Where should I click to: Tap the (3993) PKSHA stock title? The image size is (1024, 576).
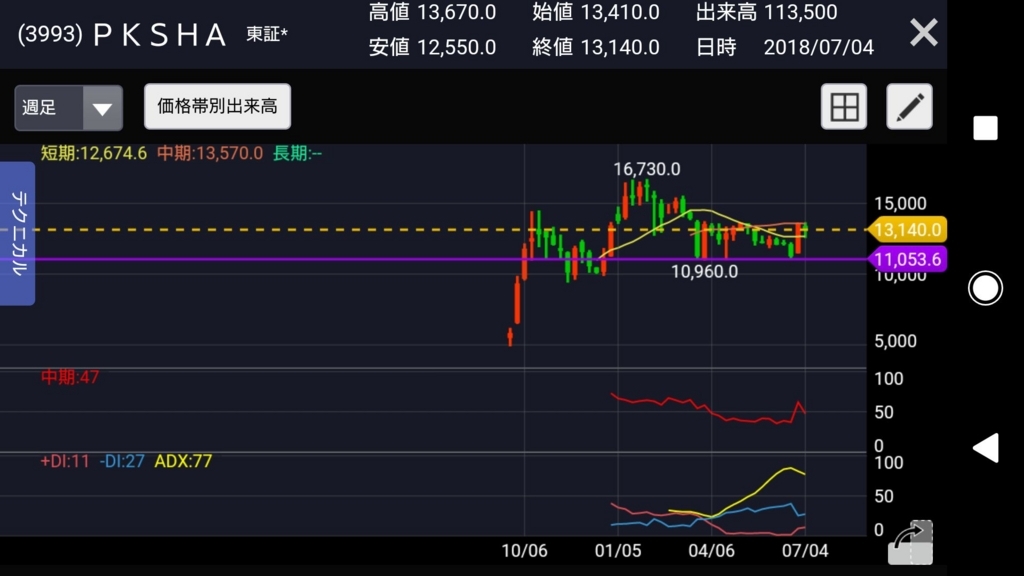121,35
